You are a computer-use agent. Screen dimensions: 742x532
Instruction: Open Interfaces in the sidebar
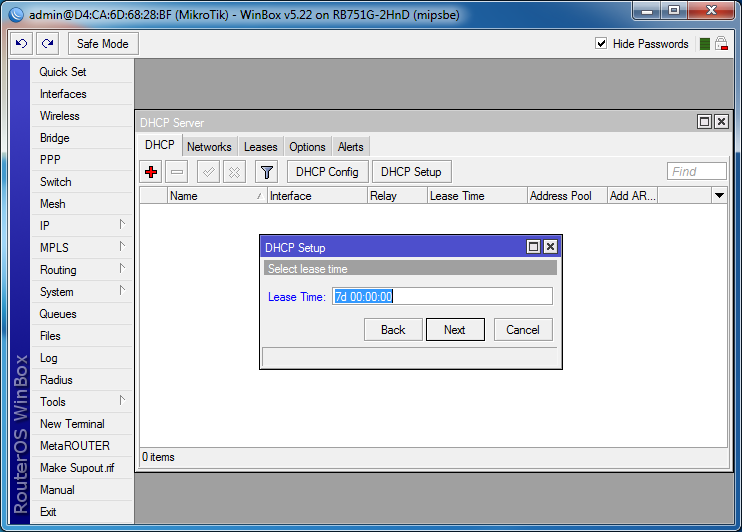[x=81, y=94]
